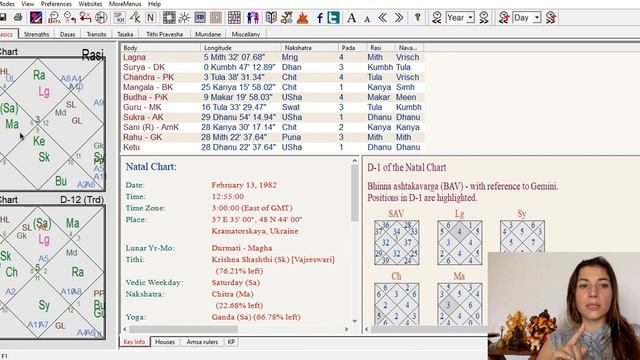Click the square chart grid icon
640x360 pixels.
[169, 18]
